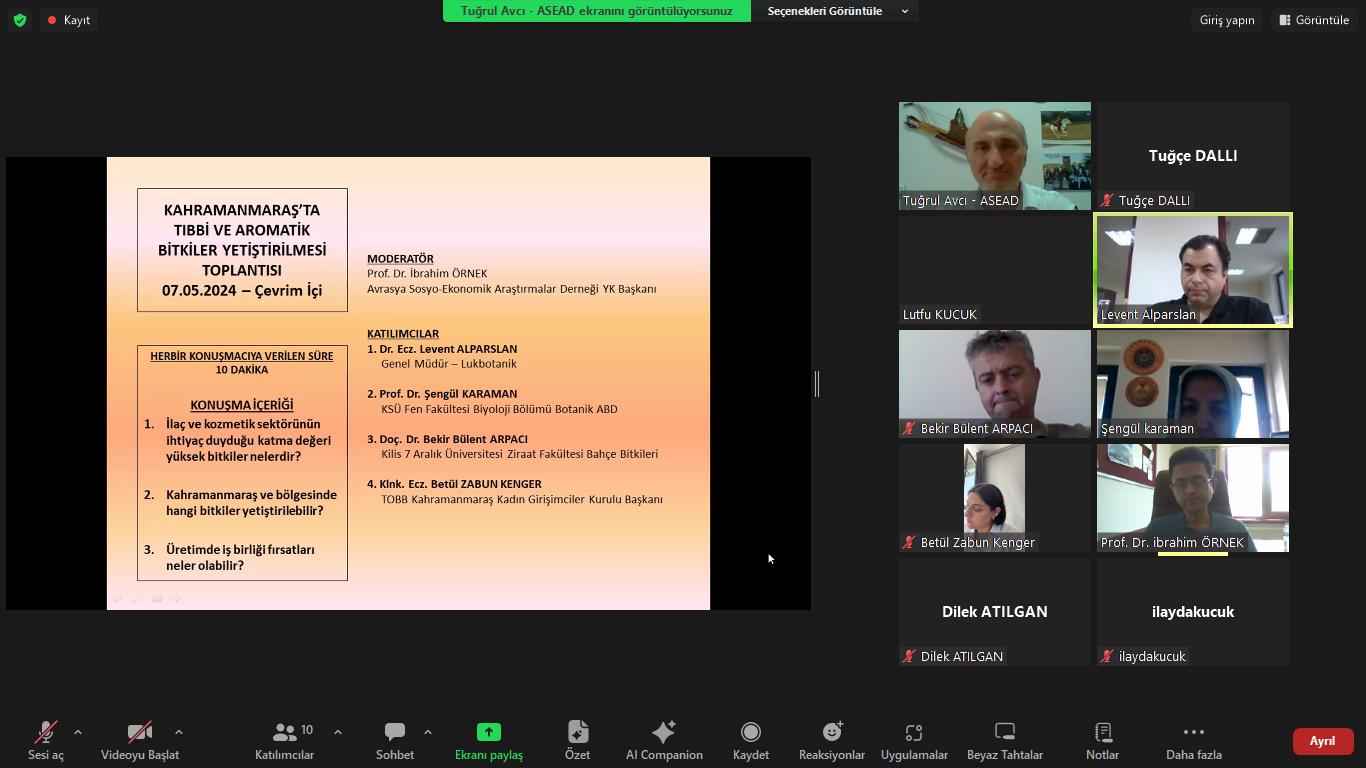Click the Özet summary icon
This screenshot has width=1366, height=768.
pos(577,740)
